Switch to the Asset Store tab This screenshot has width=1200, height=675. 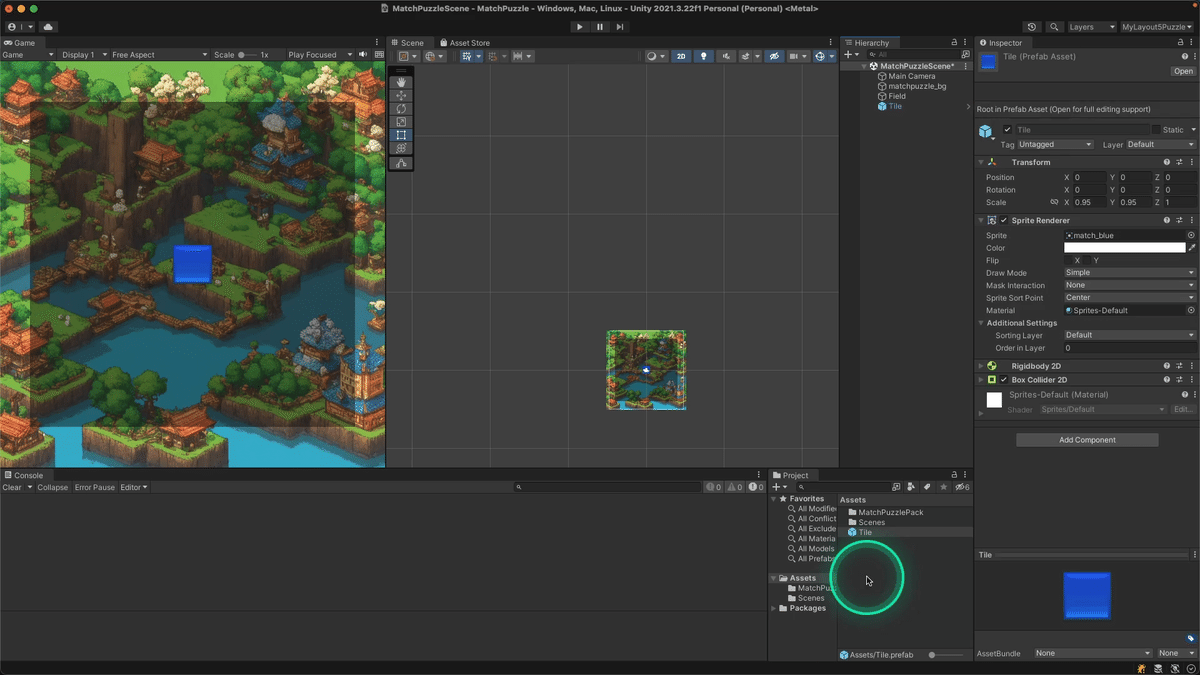[464, 43]
